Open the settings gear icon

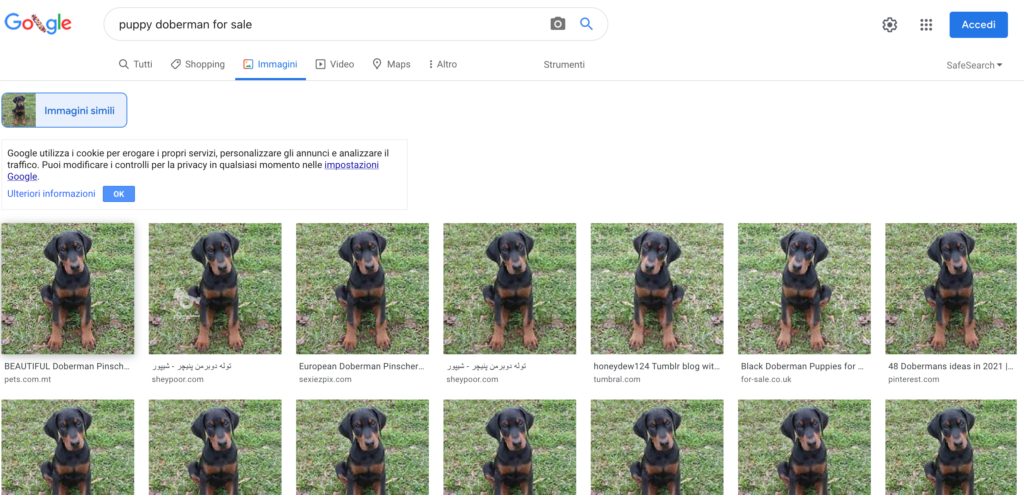(889, 25)
